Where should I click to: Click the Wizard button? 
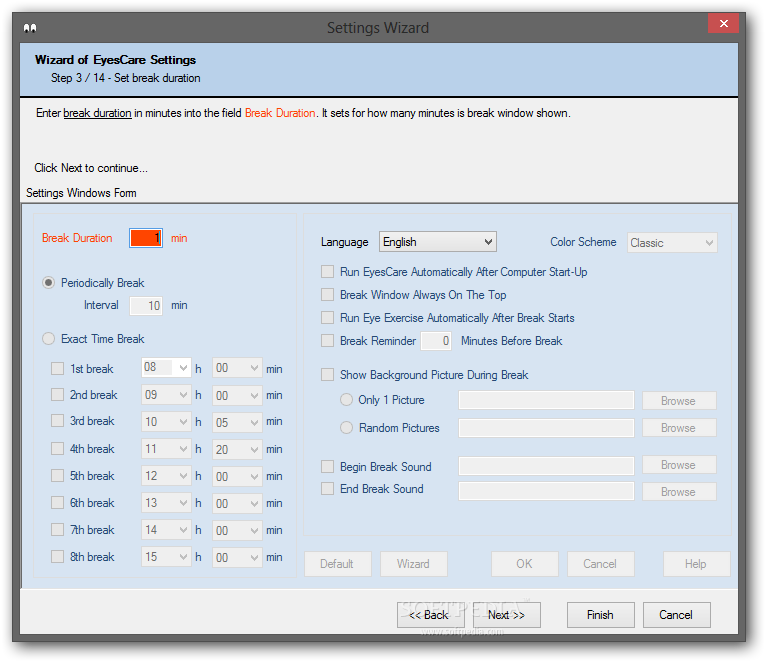pyautogui.click(x=414, y=564)
